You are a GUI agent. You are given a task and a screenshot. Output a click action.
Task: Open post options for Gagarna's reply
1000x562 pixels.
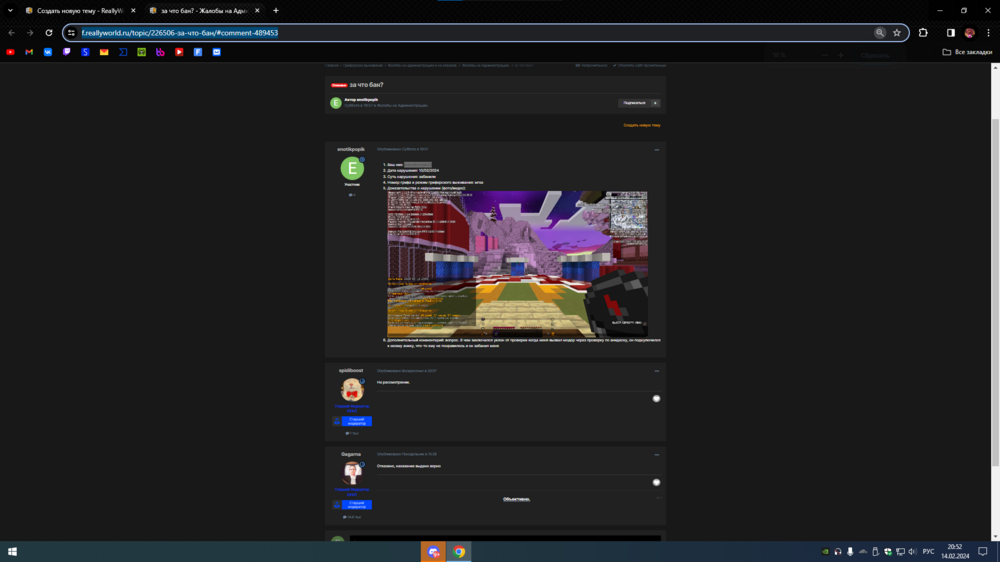(656, 455)
